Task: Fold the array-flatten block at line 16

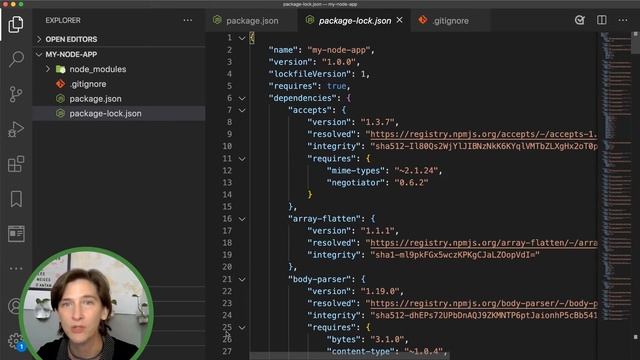Action: 242,219
